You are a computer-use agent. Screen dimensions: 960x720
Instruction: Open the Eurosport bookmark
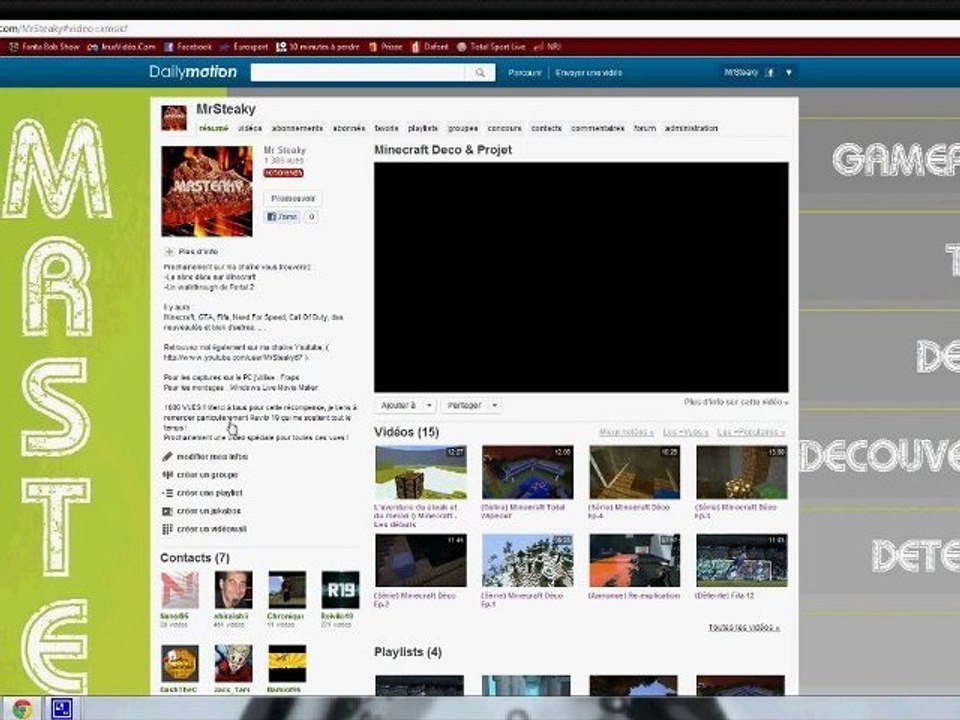click(244, 47)
